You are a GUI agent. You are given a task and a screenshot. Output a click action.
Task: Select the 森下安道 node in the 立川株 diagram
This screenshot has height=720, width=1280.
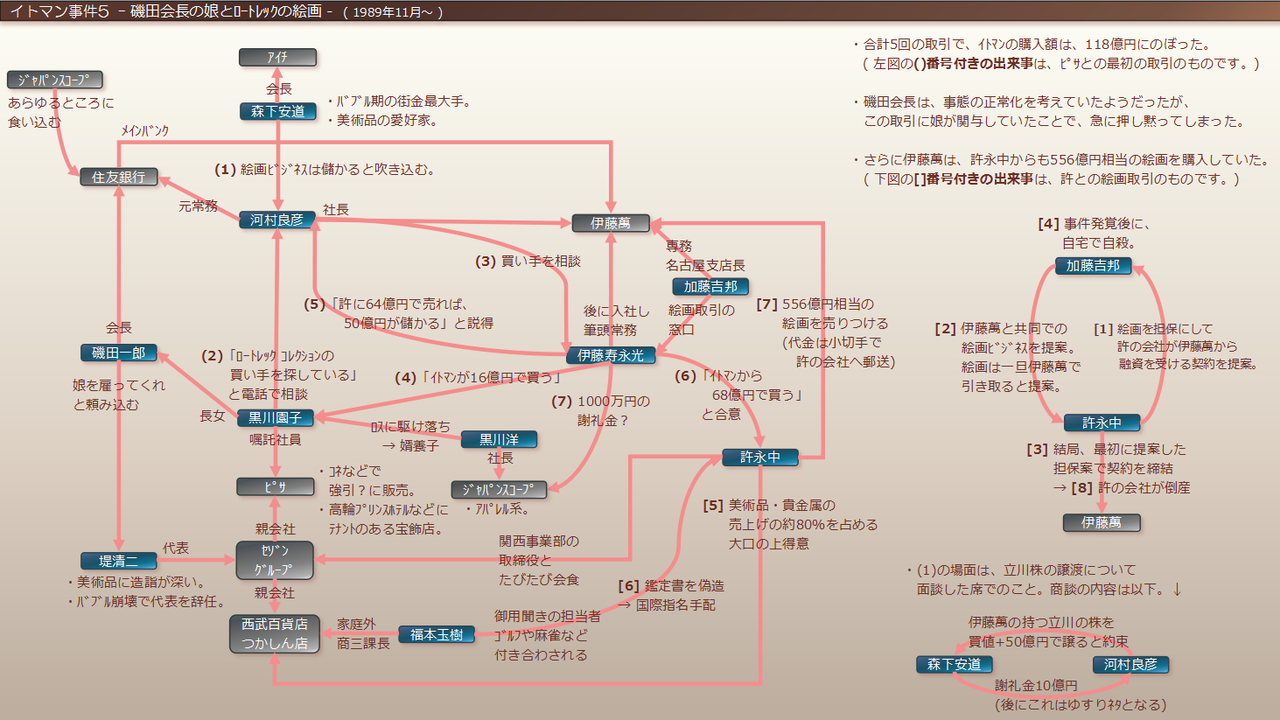pos(955,664)
